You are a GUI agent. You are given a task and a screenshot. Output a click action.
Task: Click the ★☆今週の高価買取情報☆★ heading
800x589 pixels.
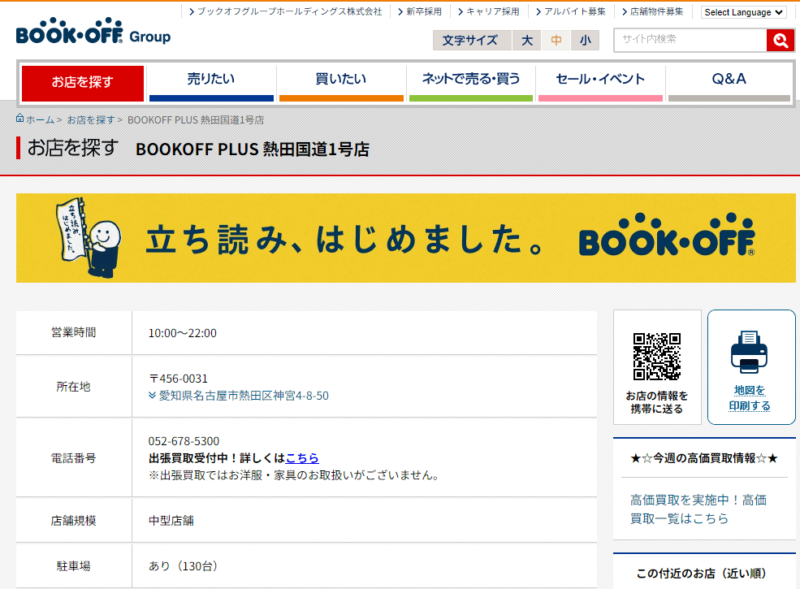pos(704,458)
